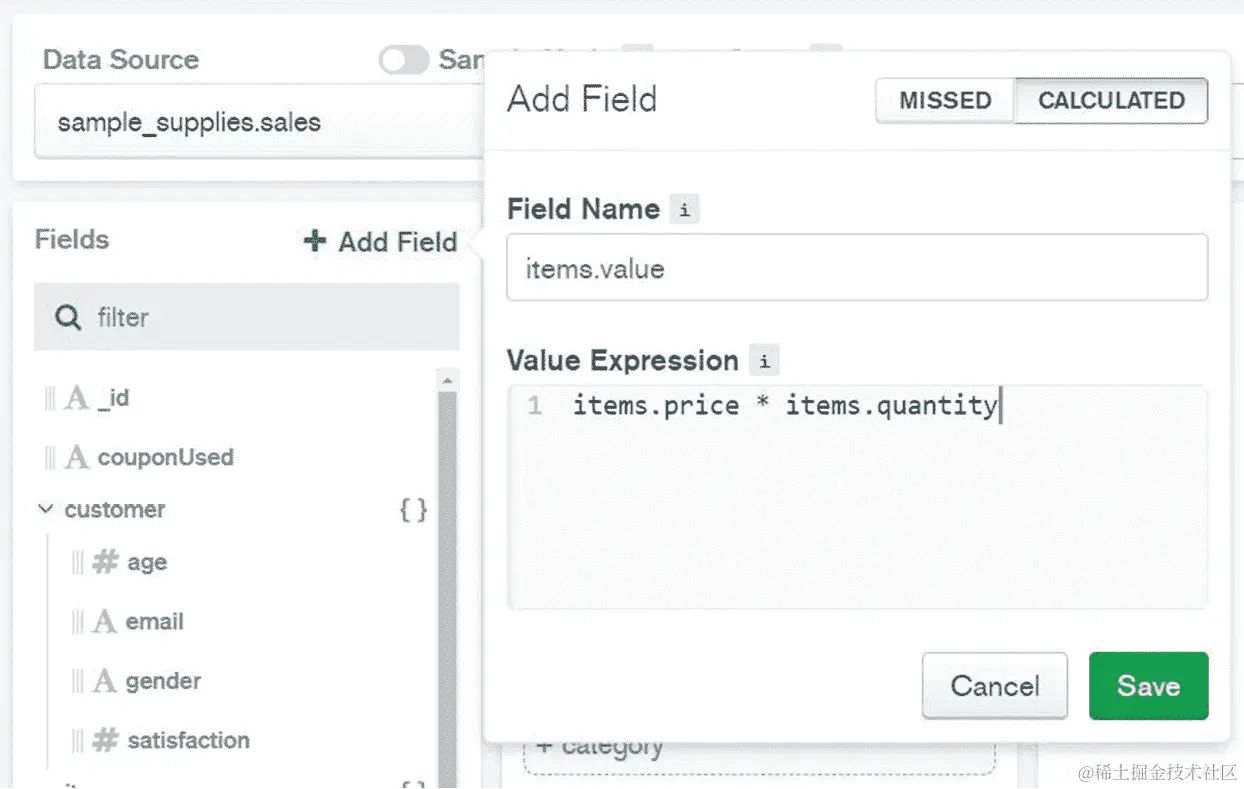Collapse the customer field group
Image resolution: width=1244 pixels, height=789 pixels.
pos(45,510)
